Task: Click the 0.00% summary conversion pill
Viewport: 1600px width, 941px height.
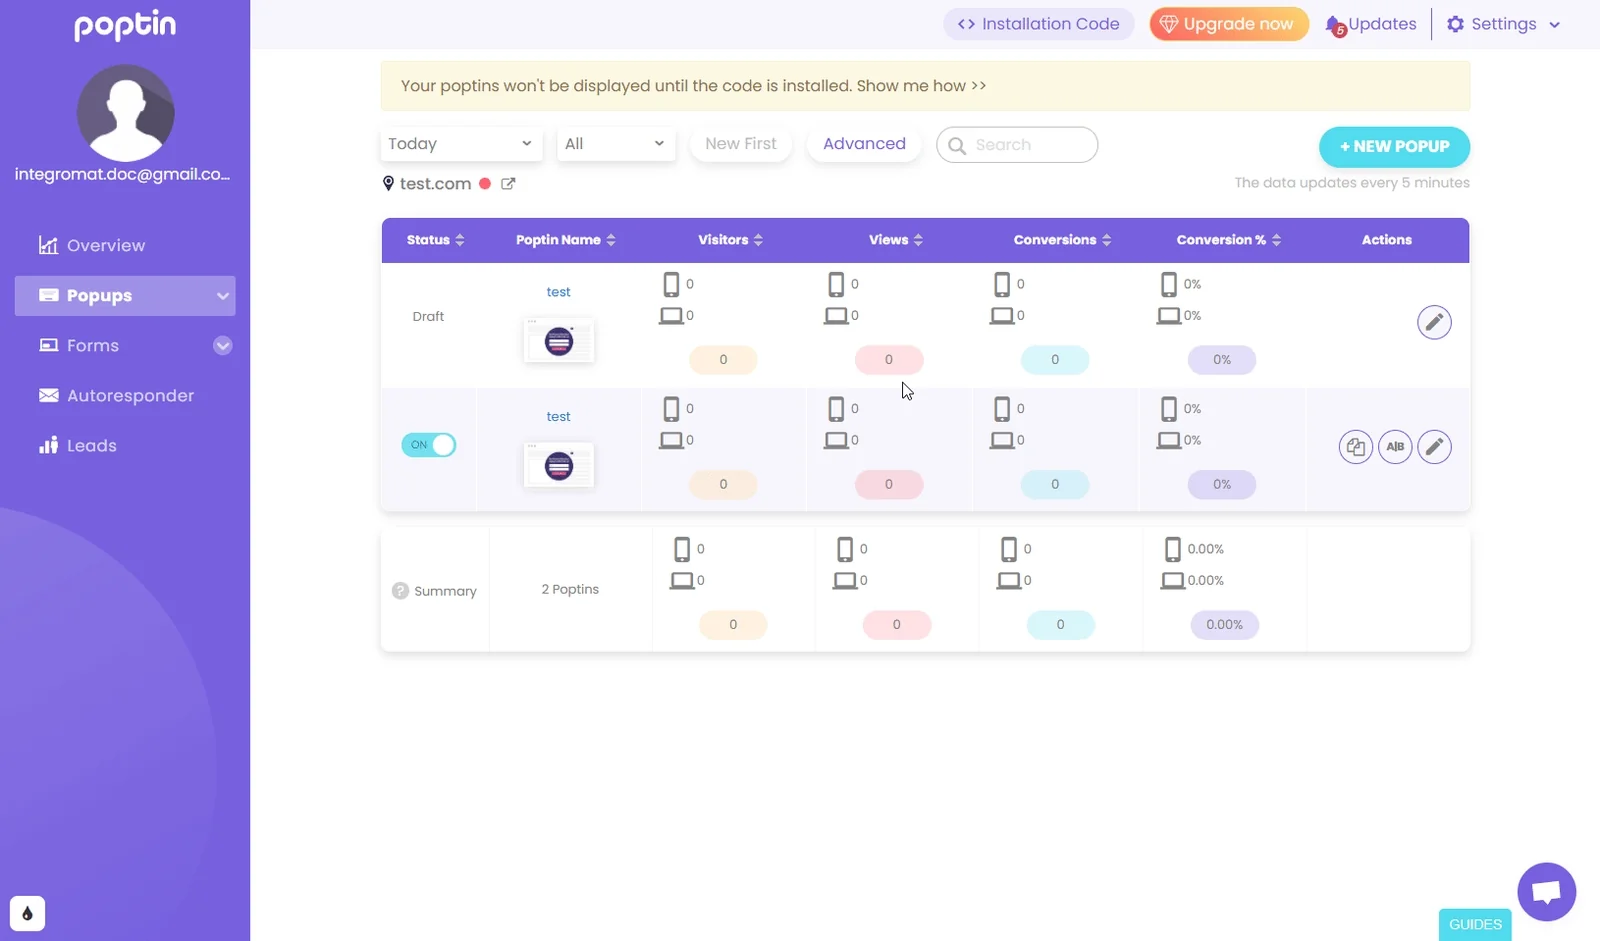Action: (1224, 625)
